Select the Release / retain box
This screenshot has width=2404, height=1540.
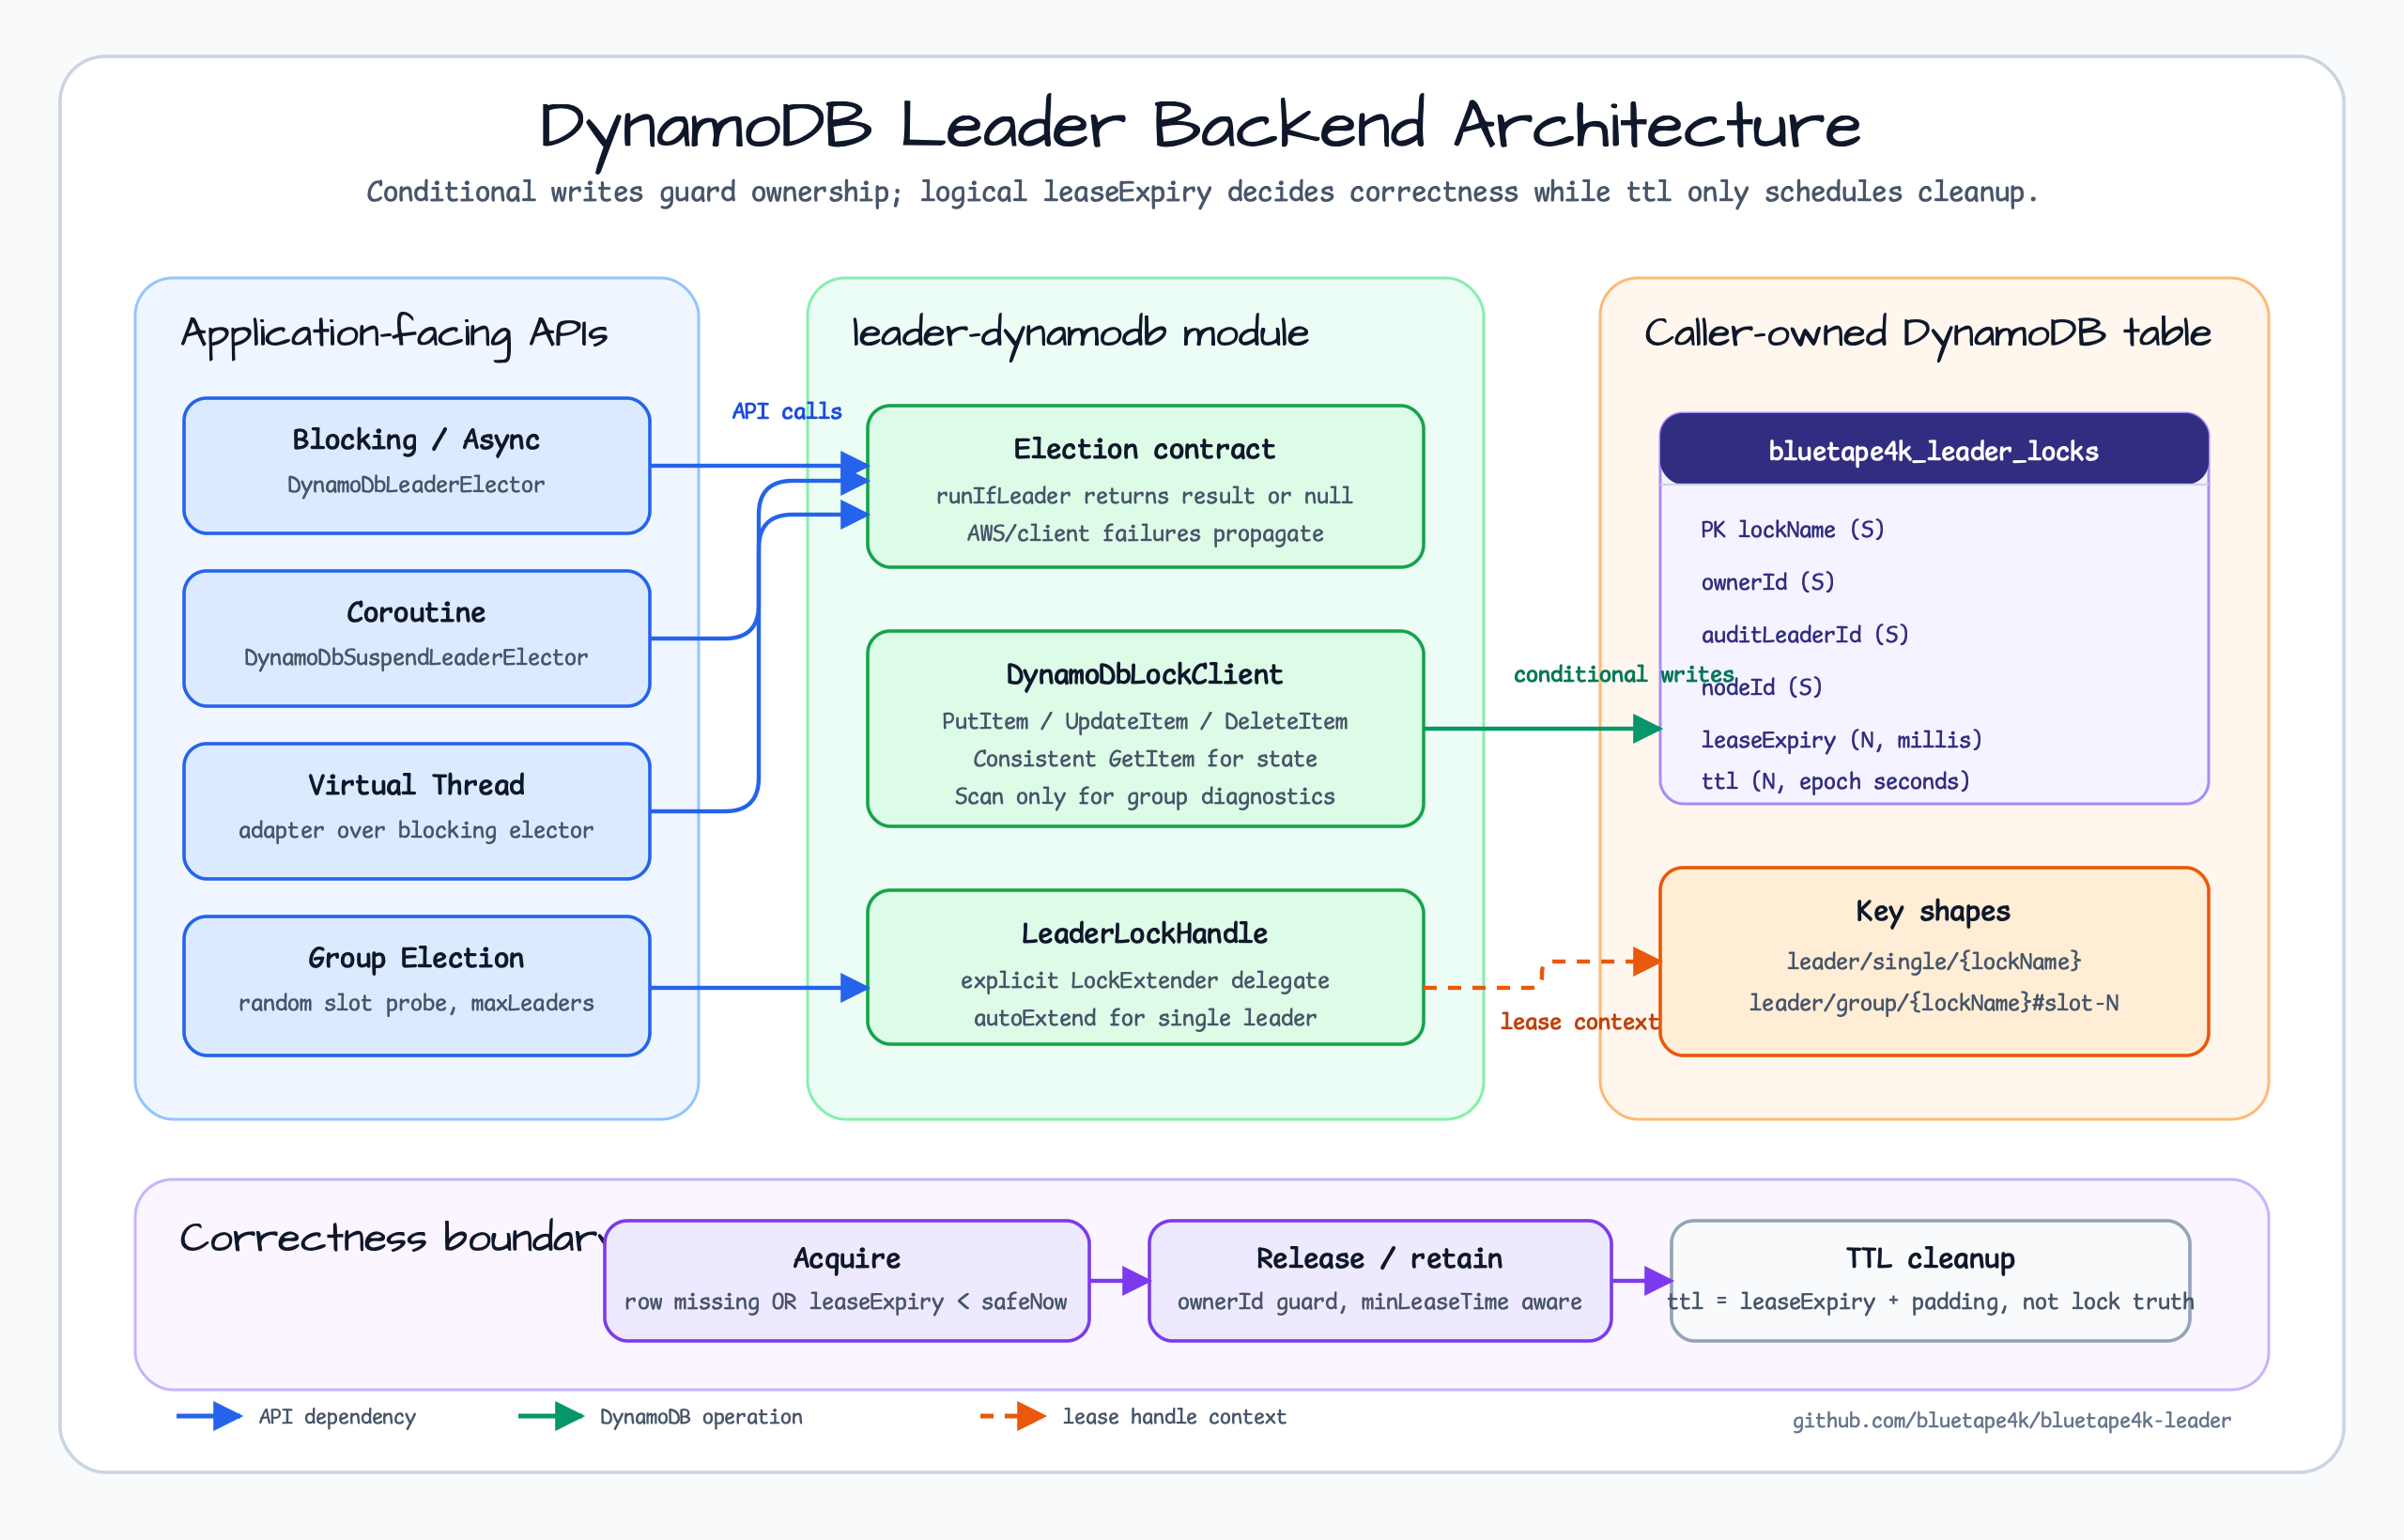(1380, 1281)
